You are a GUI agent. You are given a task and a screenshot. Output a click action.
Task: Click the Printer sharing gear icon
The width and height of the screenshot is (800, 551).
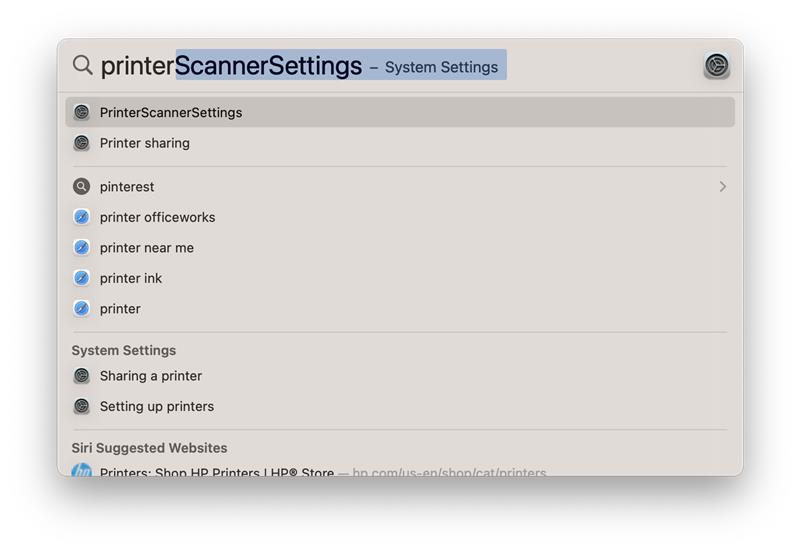coord(82,143)
